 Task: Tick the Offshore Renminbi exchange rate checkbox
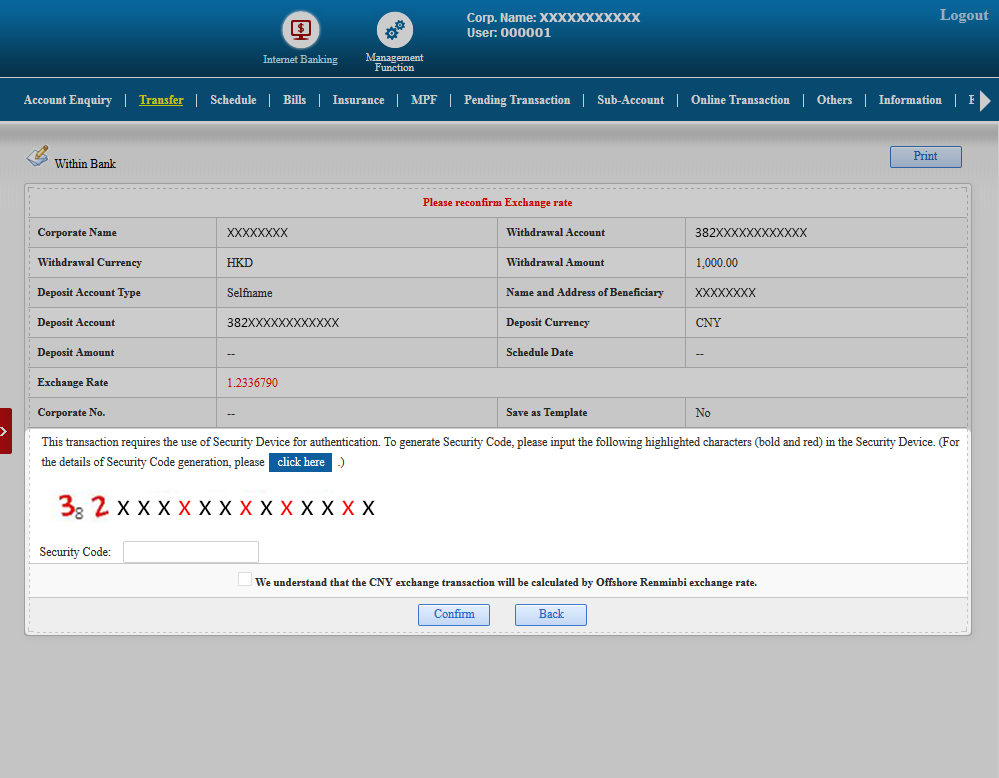pos(245,580)
